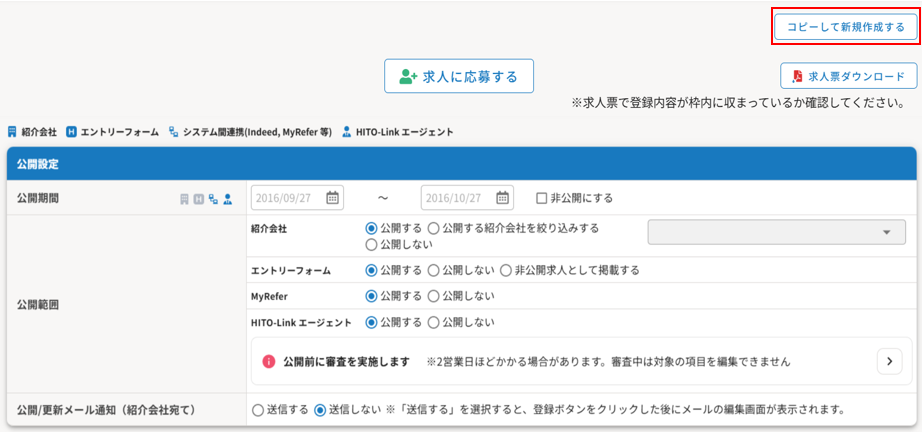Select 公開する紹介会社を絞り込みする option
The width and height of the screenshot is (922, 435).
(433, 228)
